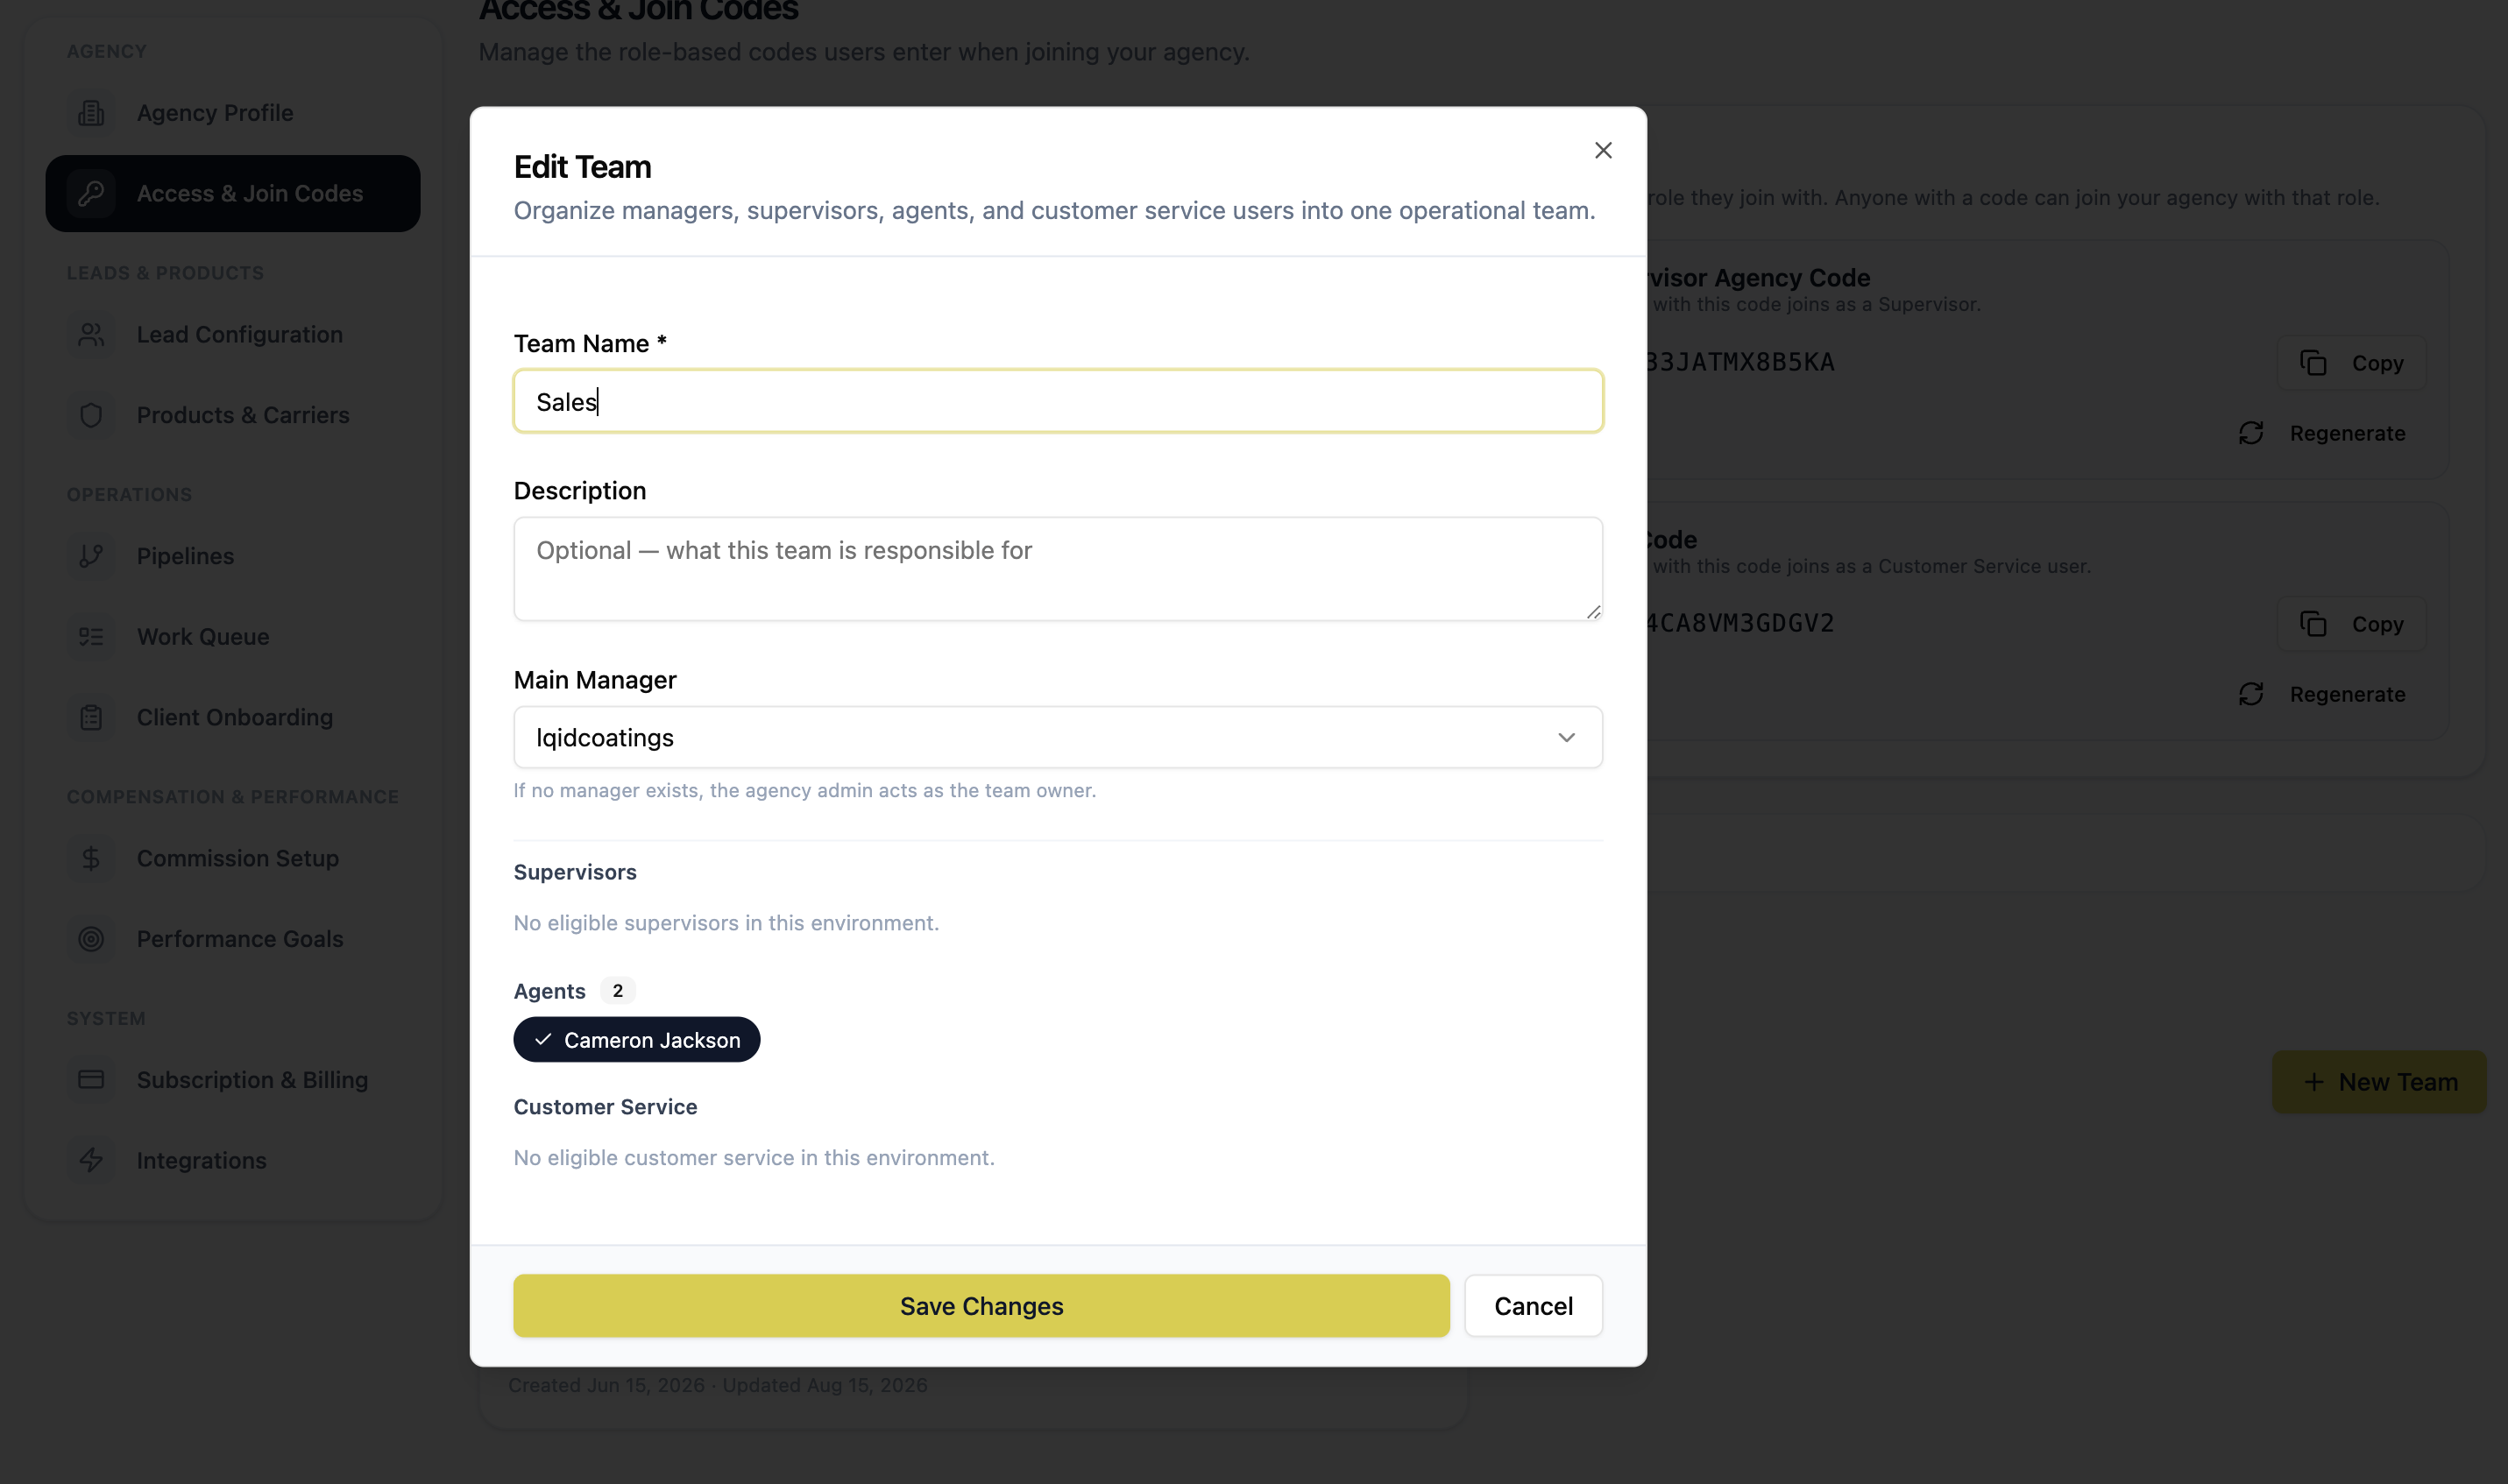2508x1484 pixels.
Task: Click the Team Name input field
Action: click(x=1058, y=401)
